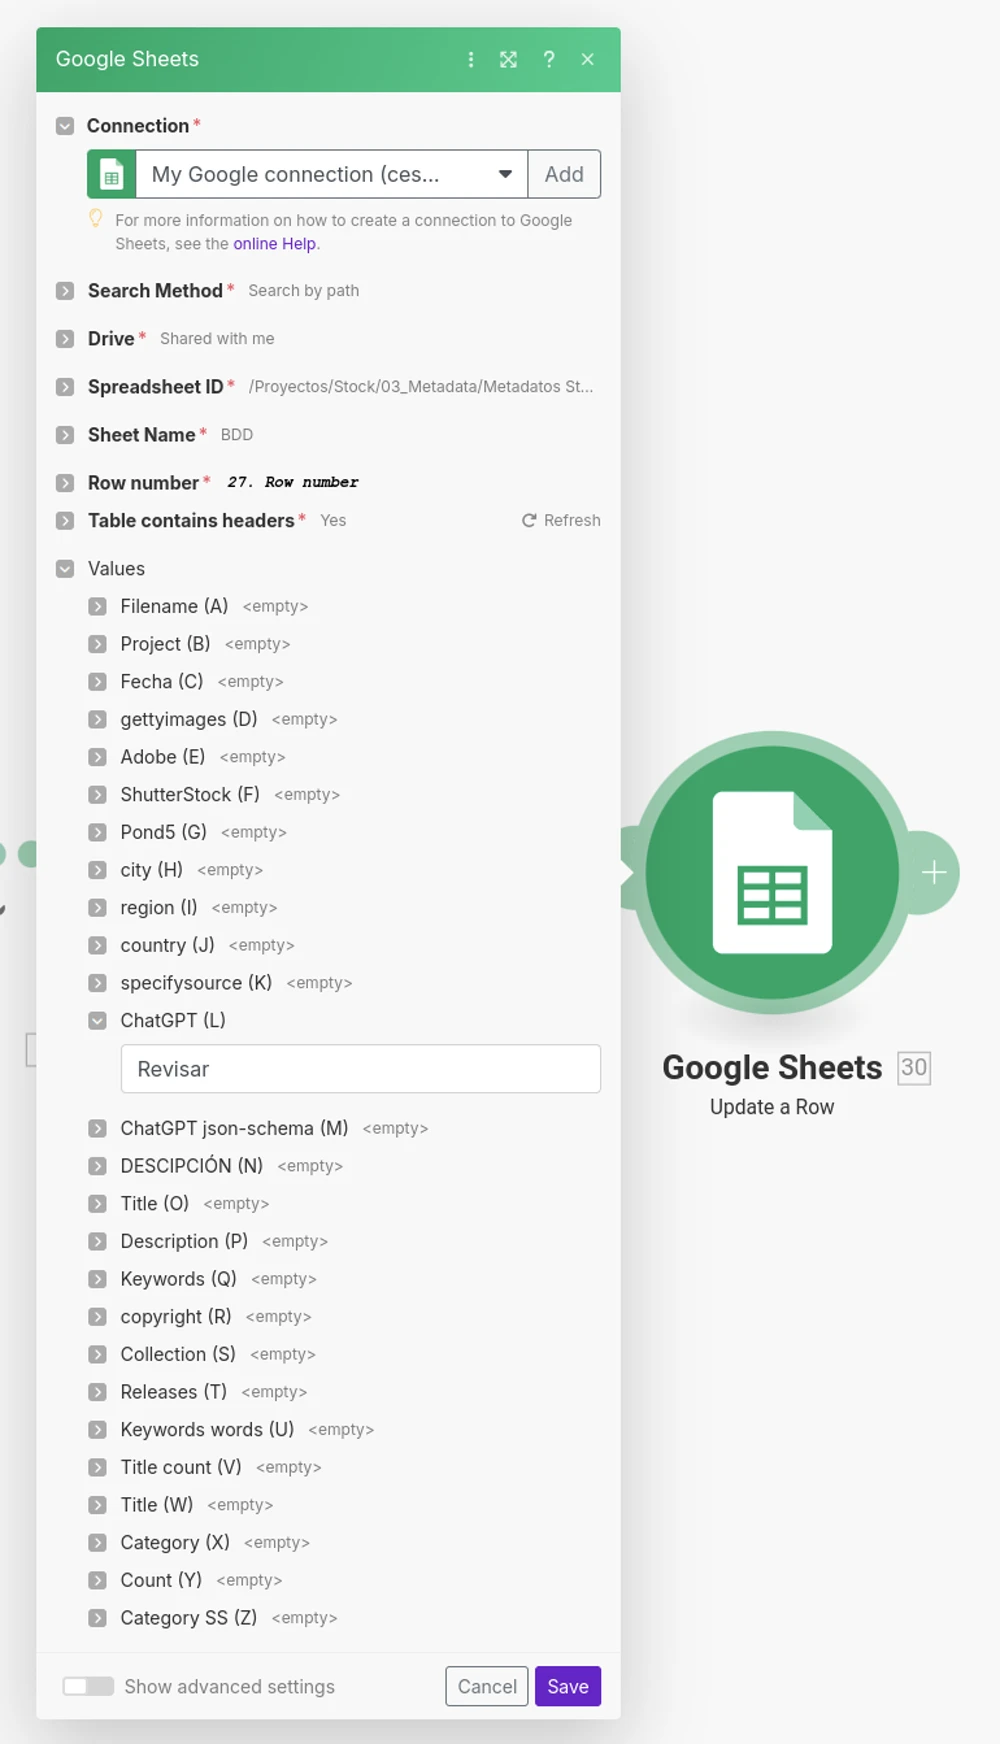This screenshot has width=1000, height=1744.
Task: Expand the Sheet Name field
Action: point(65,435)
